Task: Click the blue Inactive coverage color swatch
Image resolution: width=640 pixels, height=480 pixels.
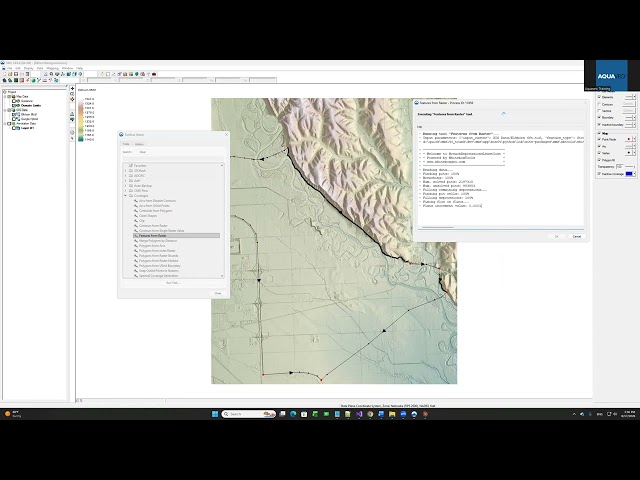Action: (x=629, y=174)
